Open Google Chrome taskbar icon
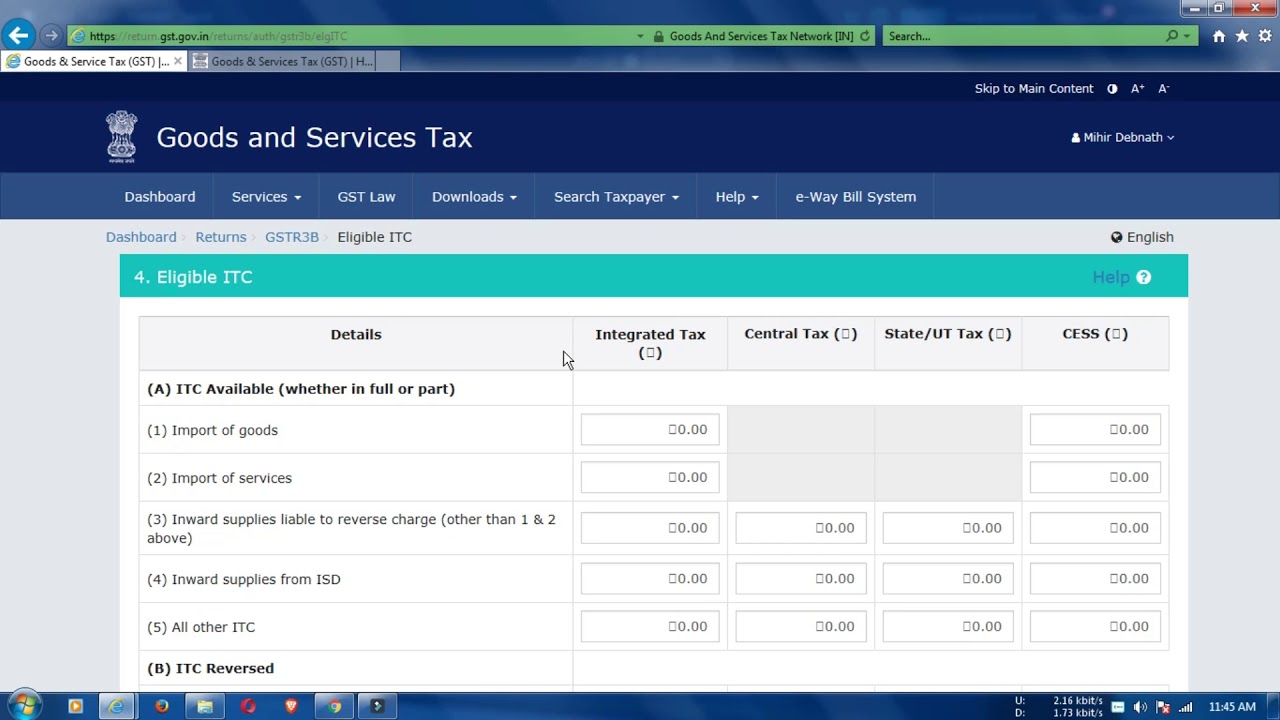This screenshot has width=1280, height=720. [x=334, y=706]
